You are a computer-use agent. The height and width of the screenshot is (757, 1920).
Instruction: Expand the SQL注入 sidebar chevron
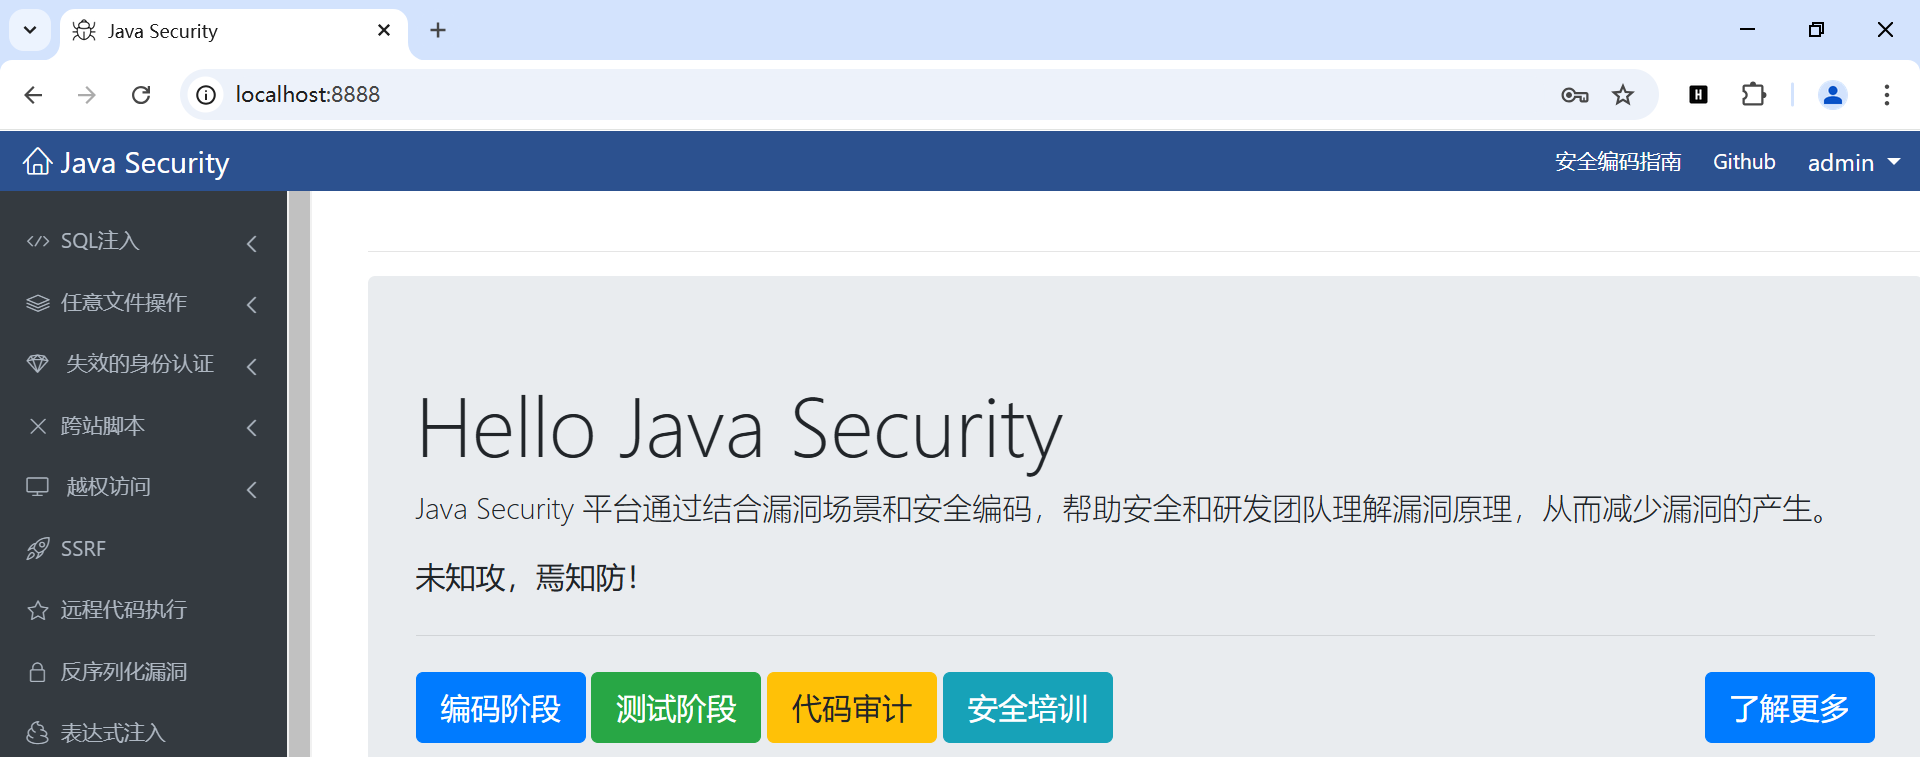click(x=252, y=243)
